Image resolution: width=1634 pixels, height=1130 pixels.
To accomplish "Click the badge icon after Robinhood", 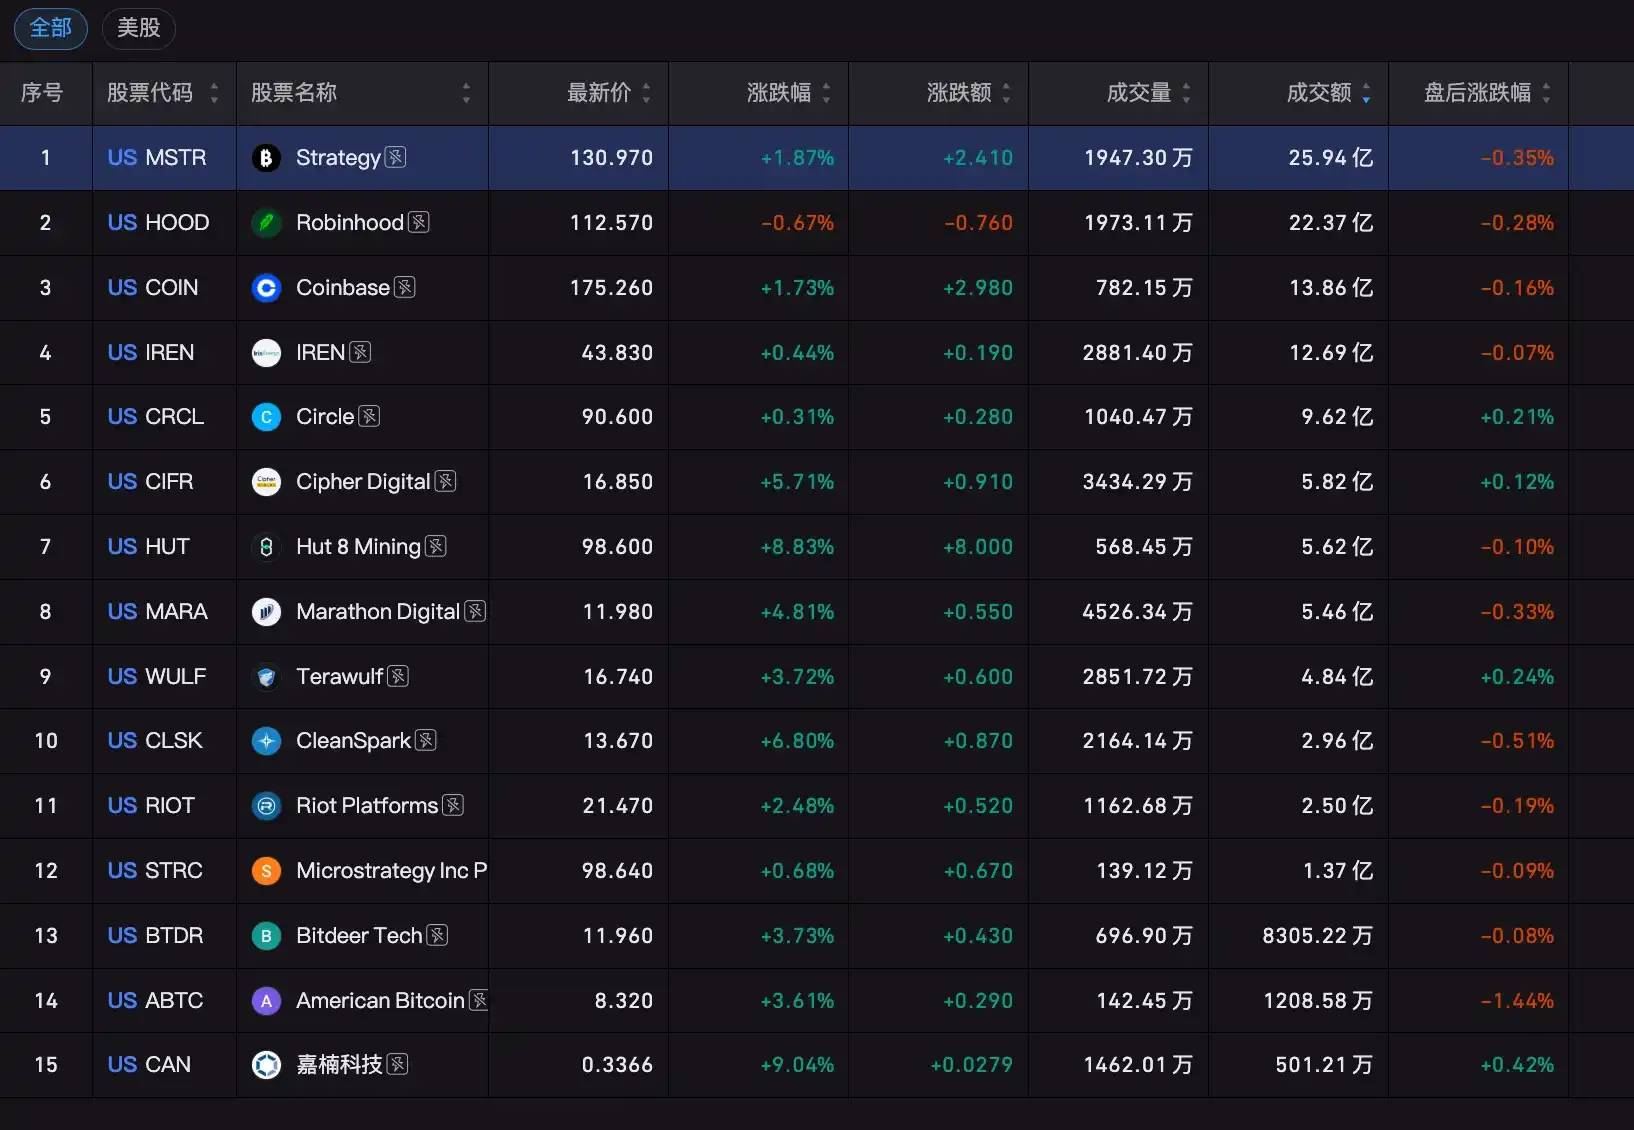I will [419, 222].
